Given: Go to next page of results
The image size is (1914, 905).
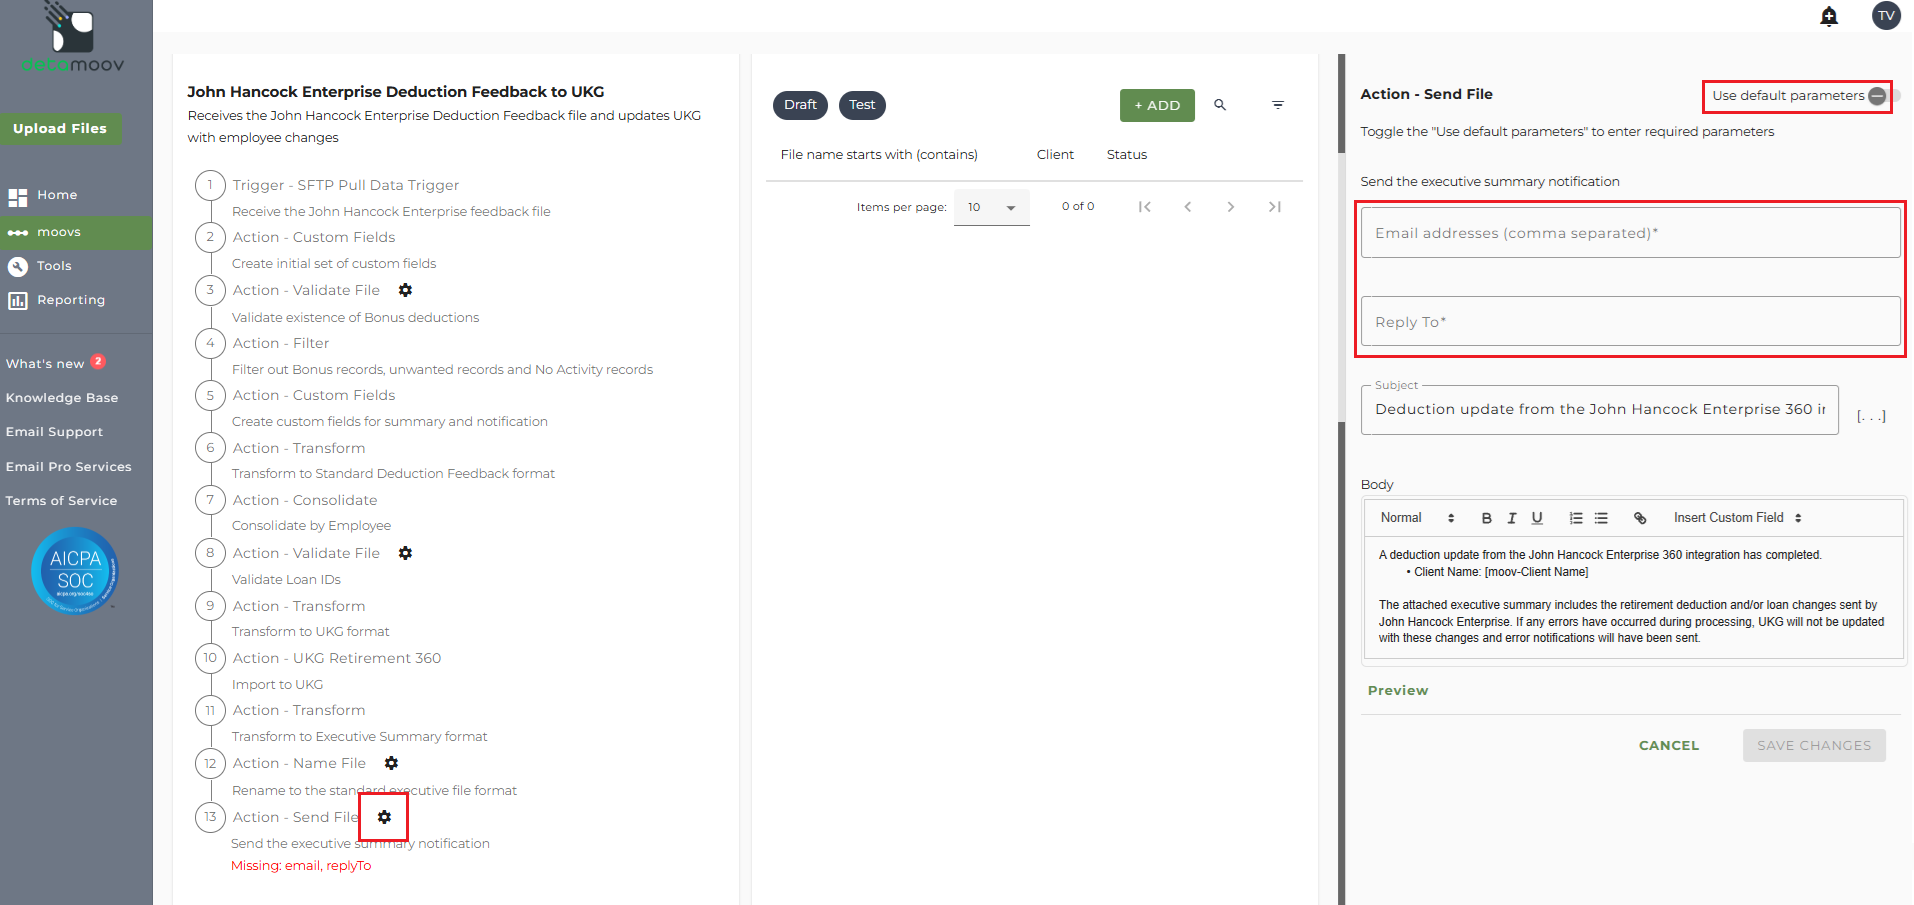Looking at the screenshot, I should [1231, 207].
